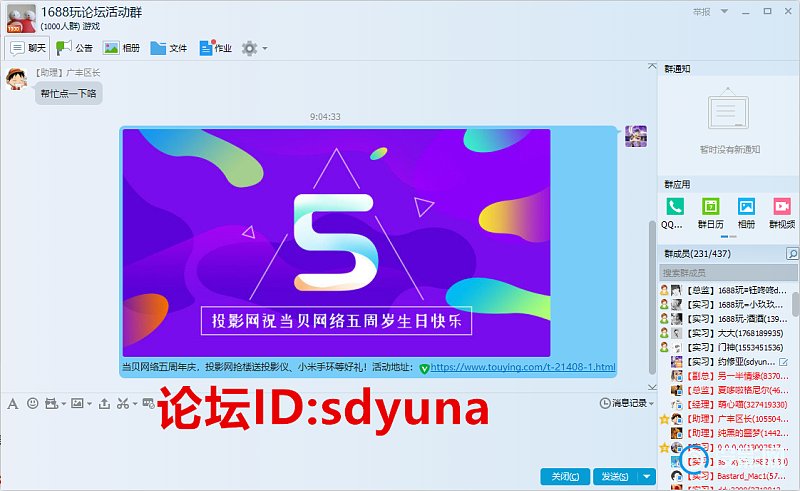
Task: Expand the 发送 button options arrow
Action: pos(646,477)
